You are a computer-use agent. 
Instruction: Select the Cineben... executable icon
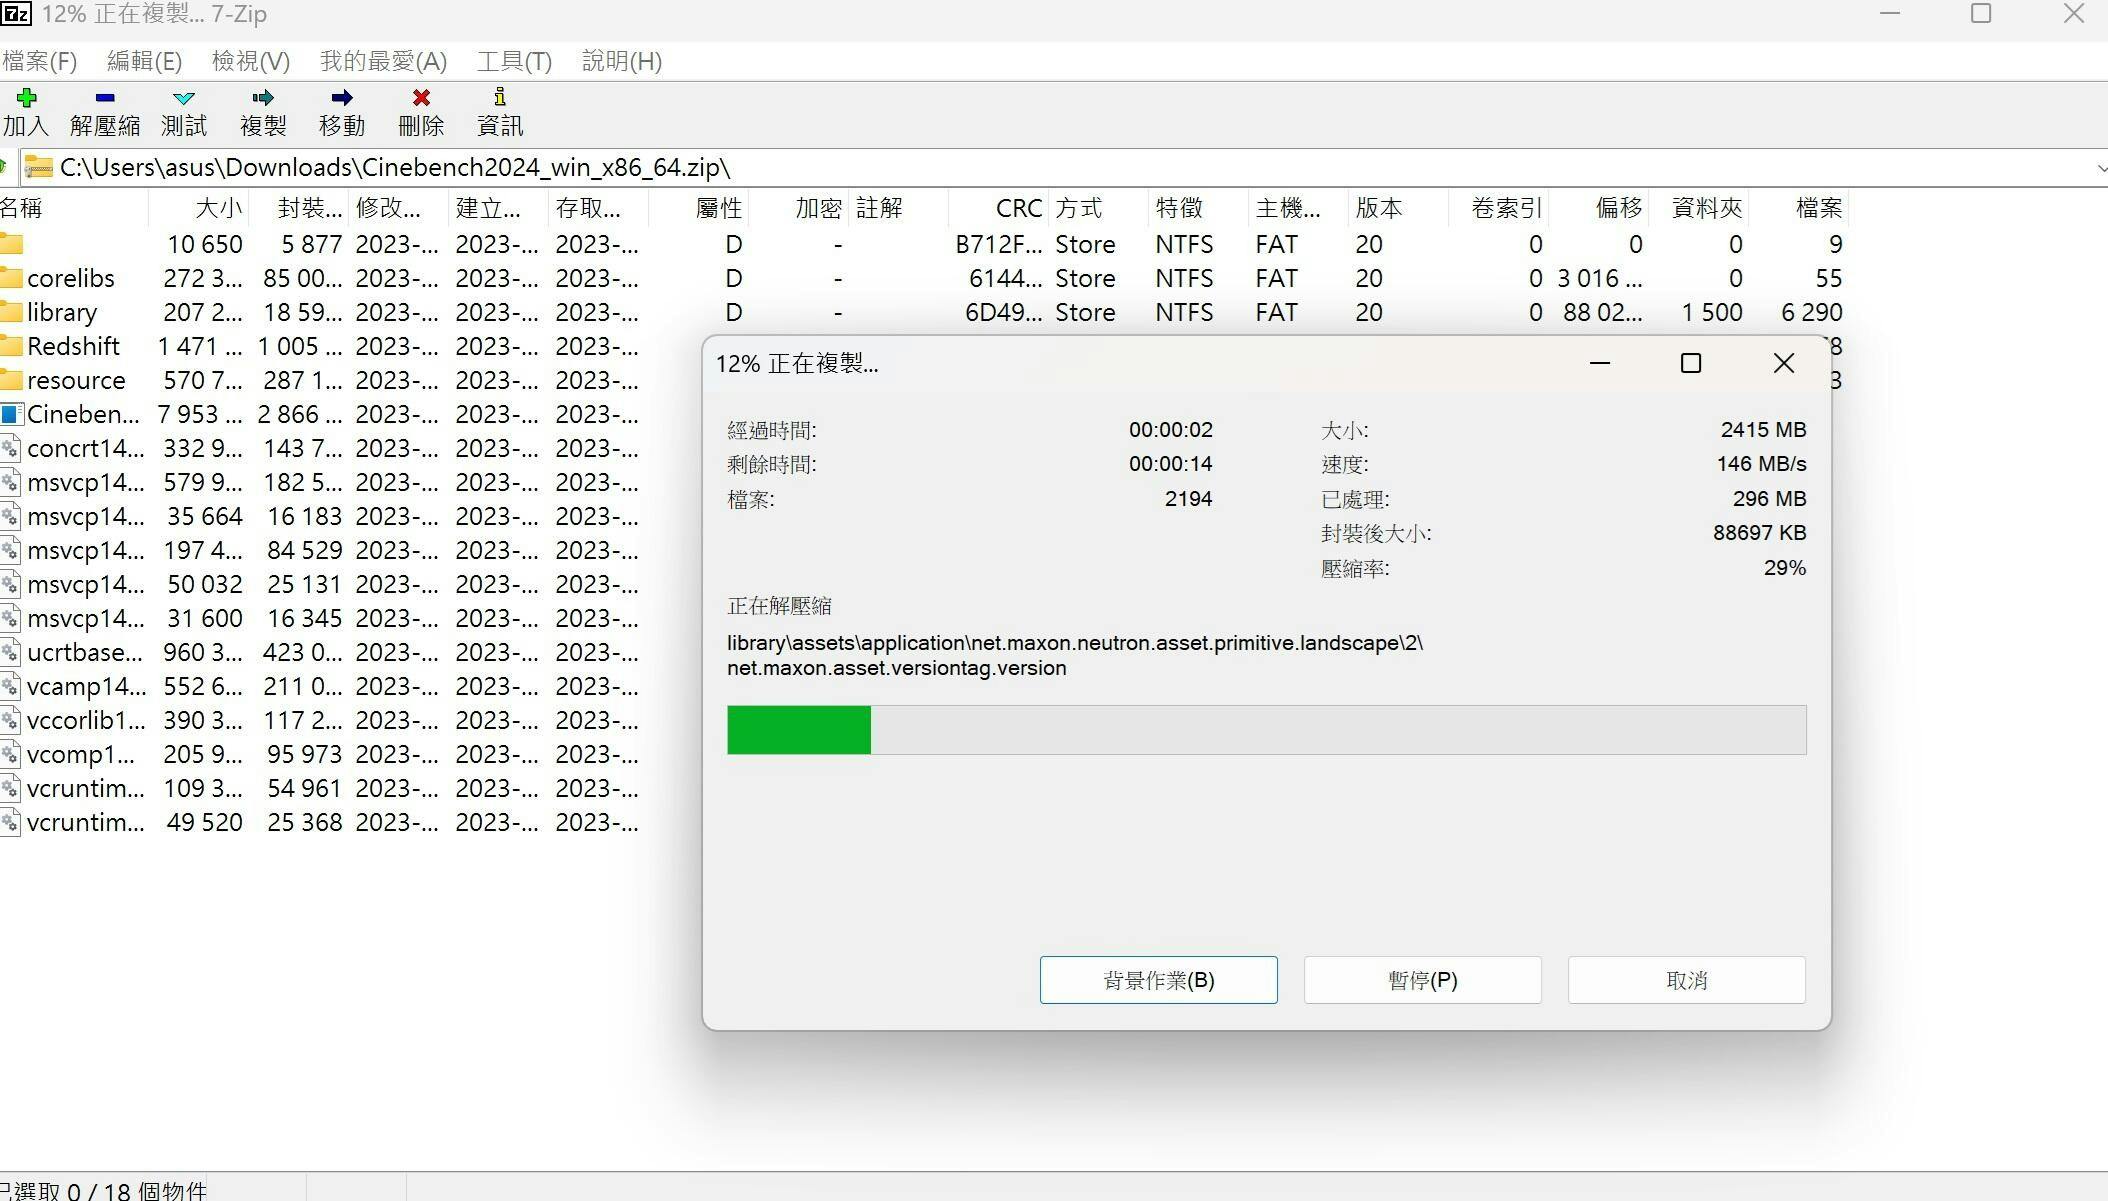12,414
